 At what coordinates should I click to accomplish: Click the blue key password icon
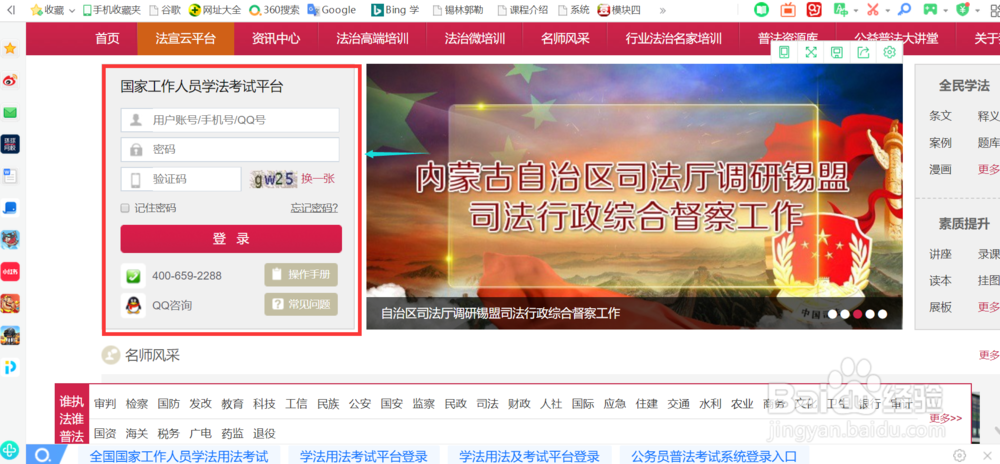coord(904,10)
